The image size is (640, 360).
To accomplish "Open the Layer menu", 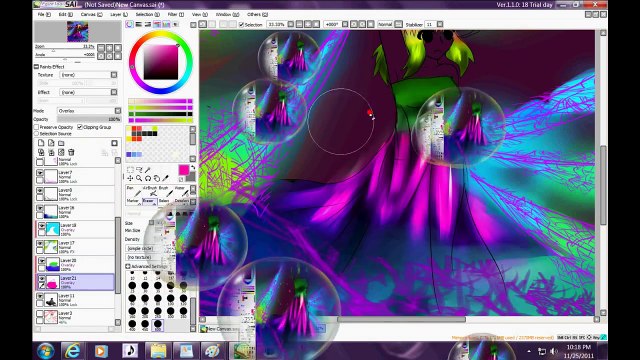I will tap(119, 14).
